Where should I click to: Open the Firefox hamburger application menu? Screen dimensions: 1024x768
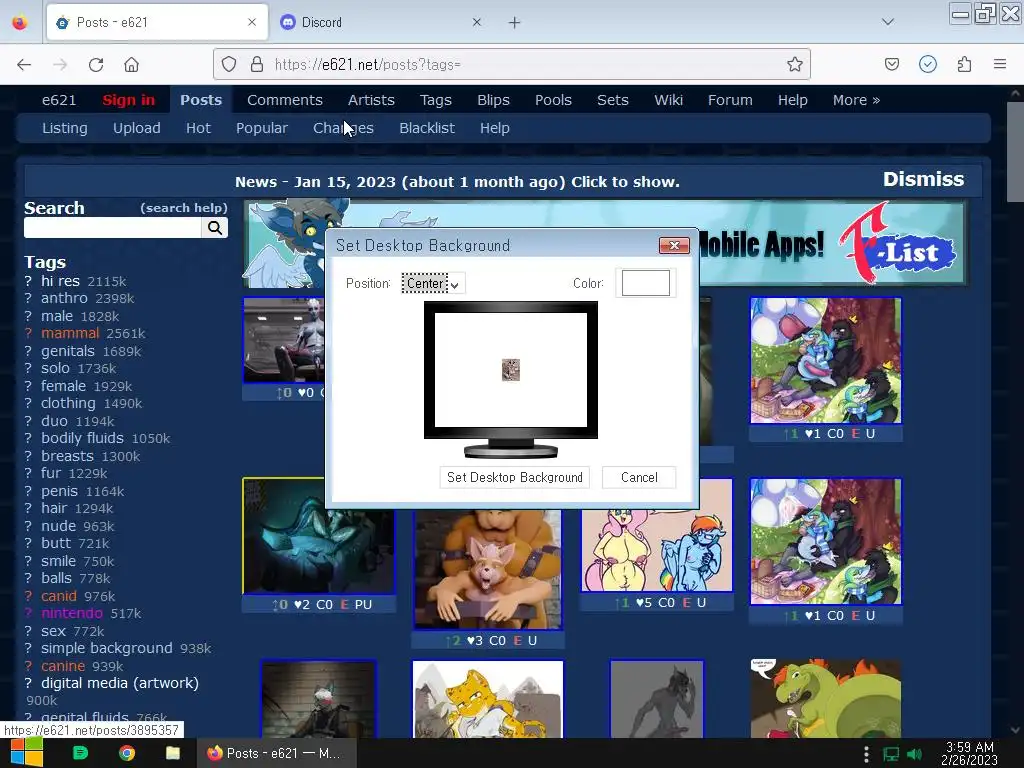pos(1000,64)
